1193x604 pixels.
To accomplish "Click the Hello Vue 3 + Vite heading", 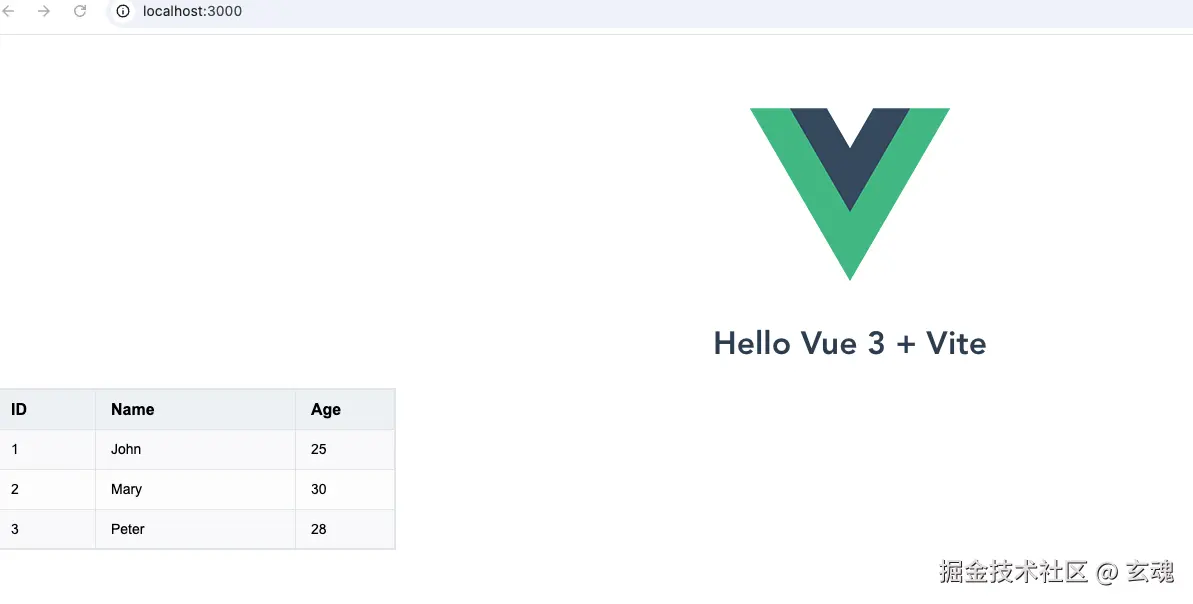I will pos(849,343).
